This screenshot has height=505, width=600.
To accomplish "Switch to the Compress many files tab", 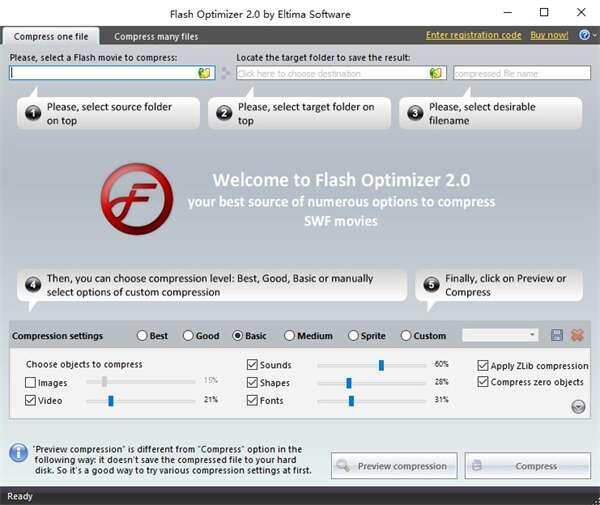I will [155, 37].
